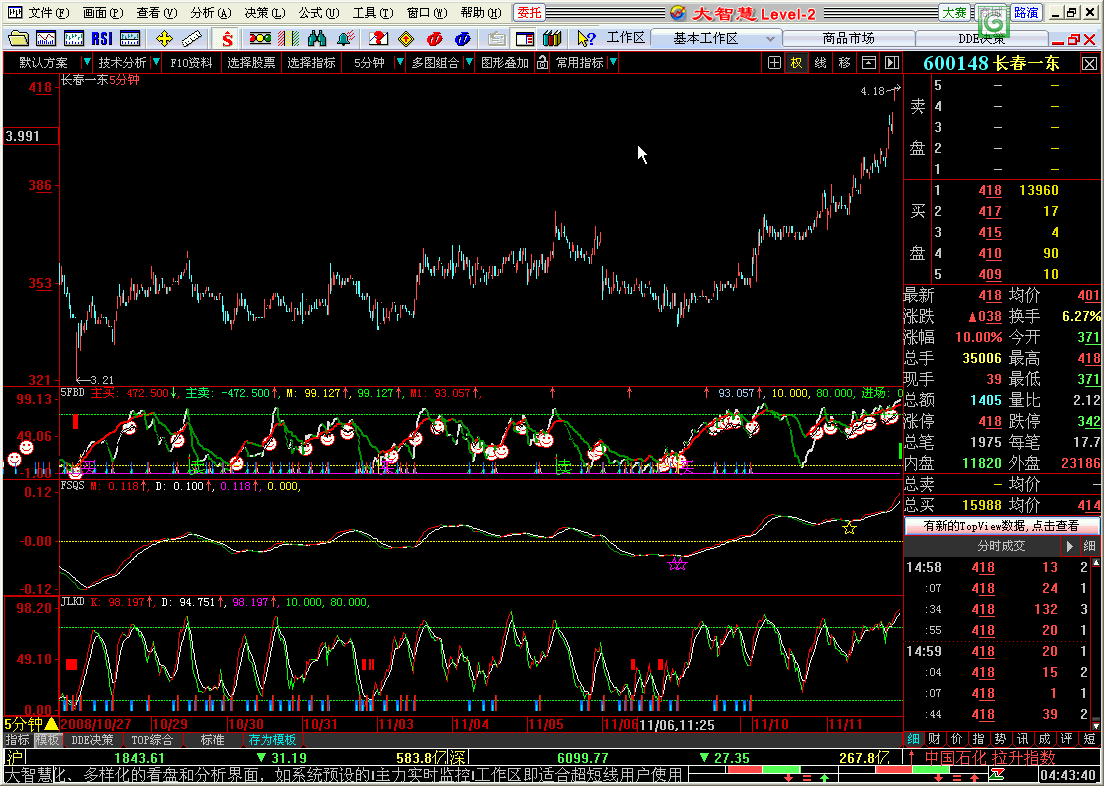Click the 大赛 button
The width and height of the screenshot is (1104, 786).
pyautogui.click(x=955, y=13)
